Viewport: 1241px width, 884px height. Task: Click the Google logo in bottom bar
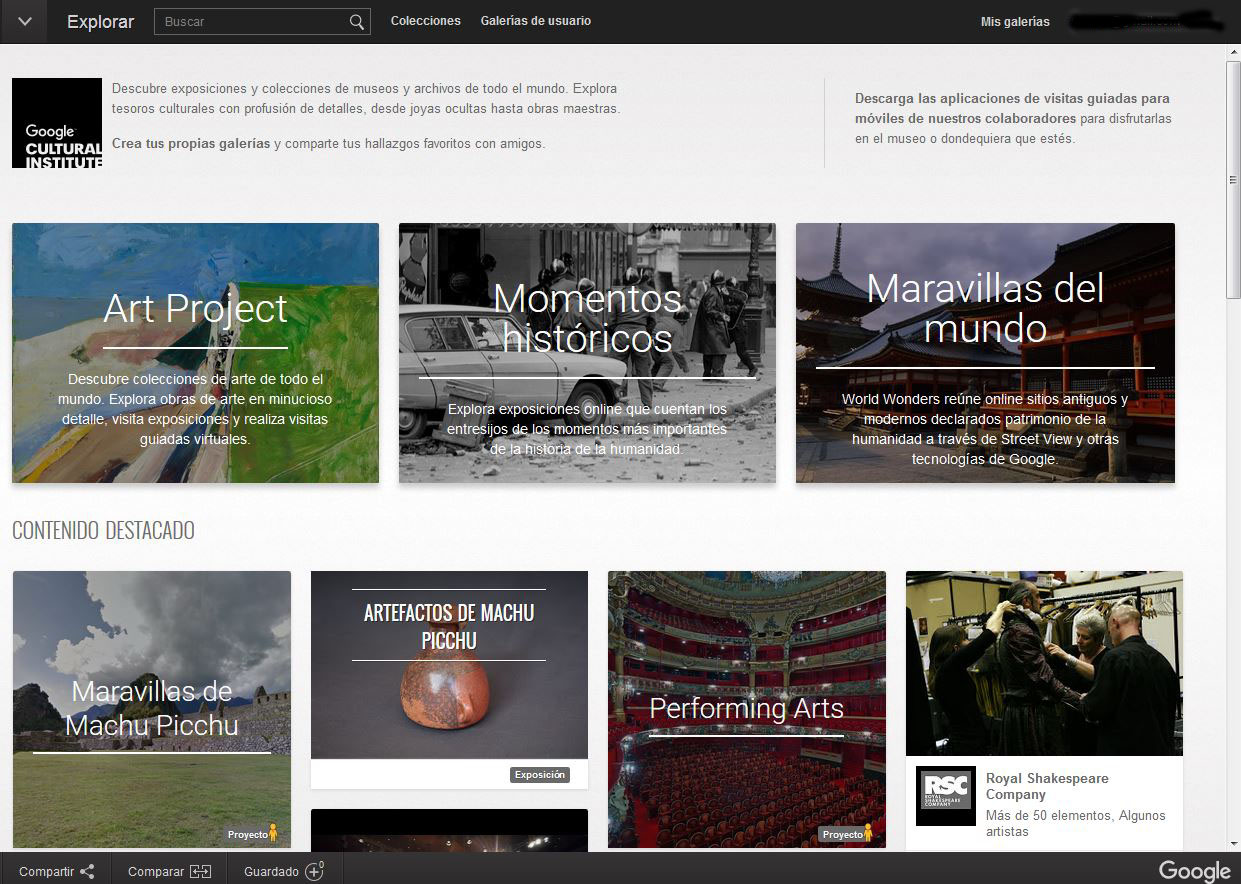coord(1195,870)
